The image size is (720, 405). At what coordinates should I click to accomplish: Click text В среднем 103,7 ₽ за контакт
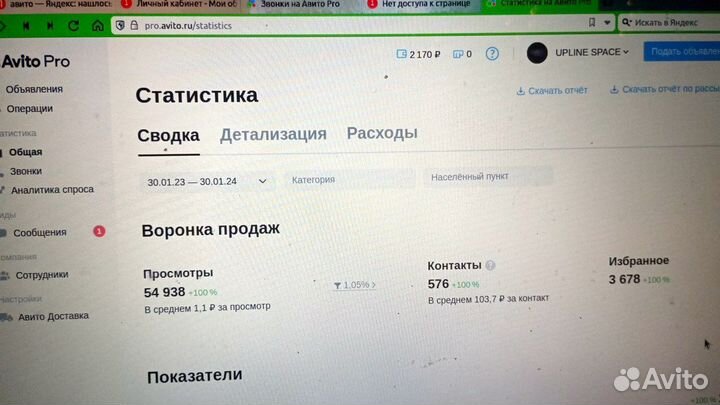pyautogui.click(x=488, y=299)
